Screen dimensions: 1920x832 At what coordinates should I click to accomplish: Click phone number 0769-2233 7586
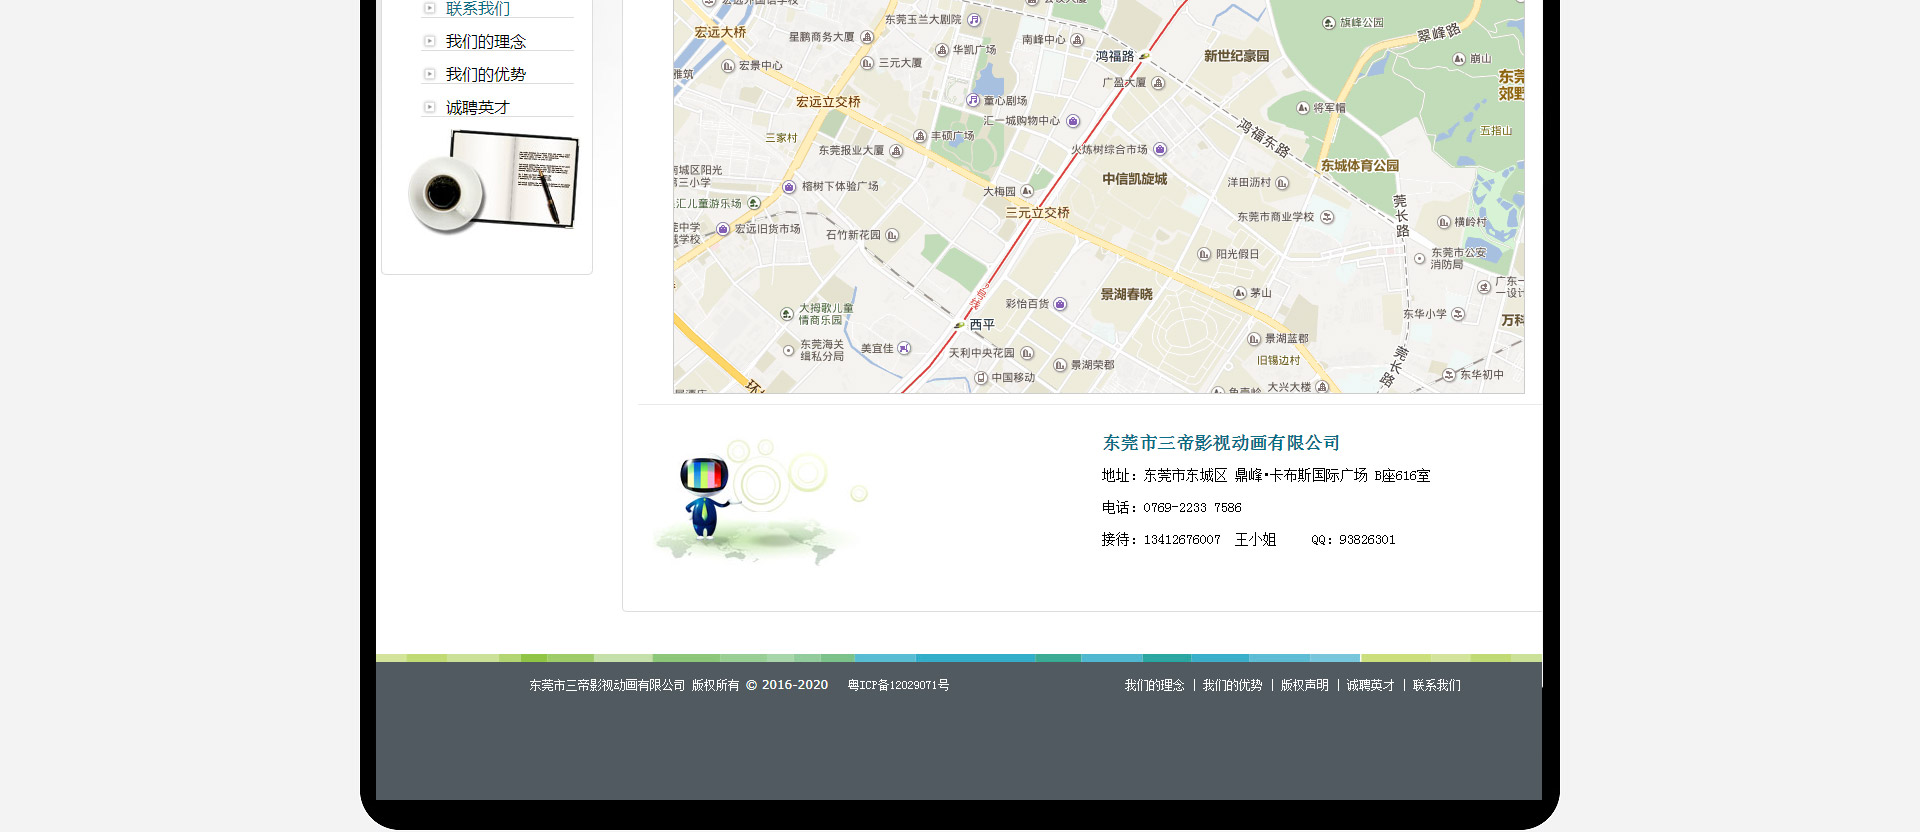point(1192,508)
